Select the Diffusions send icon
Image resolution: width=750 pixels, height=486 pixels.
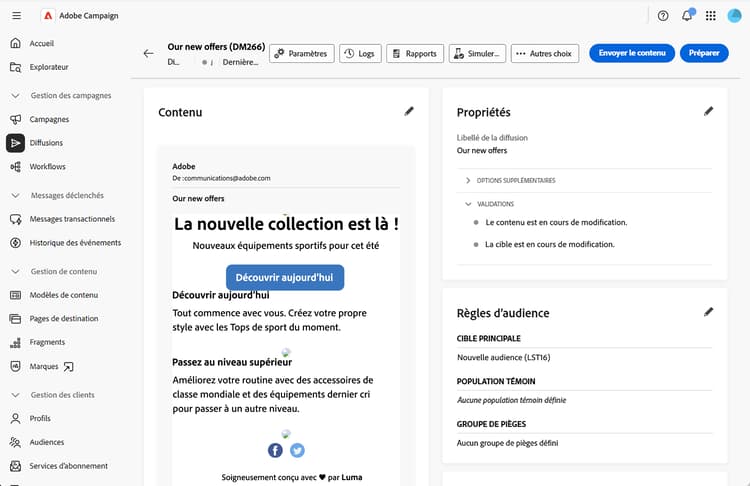pyautogui.click(x=15, y=143)
